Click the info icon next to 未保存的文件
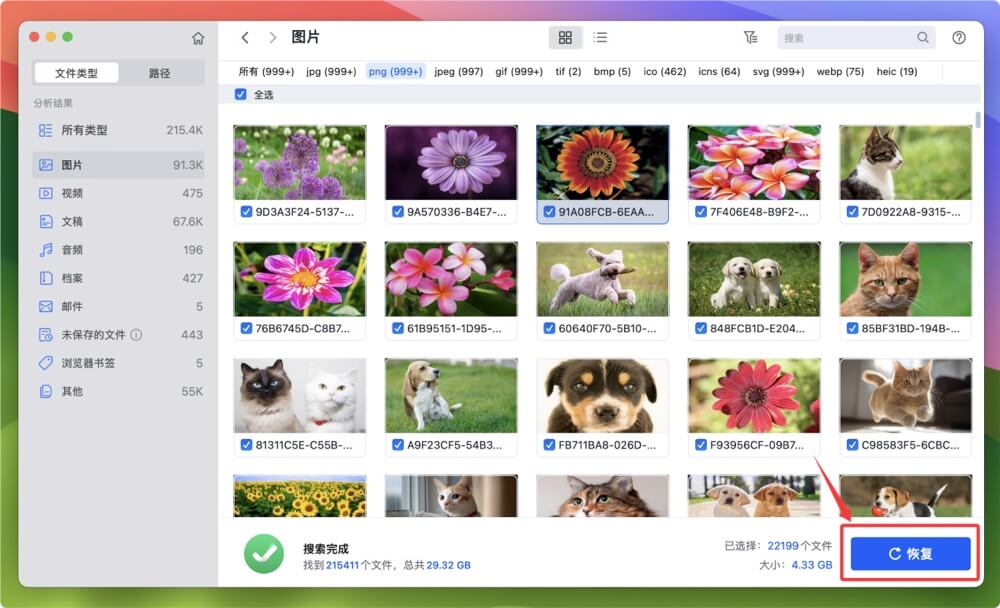1000x608 pixels. (x=137, y=334)
